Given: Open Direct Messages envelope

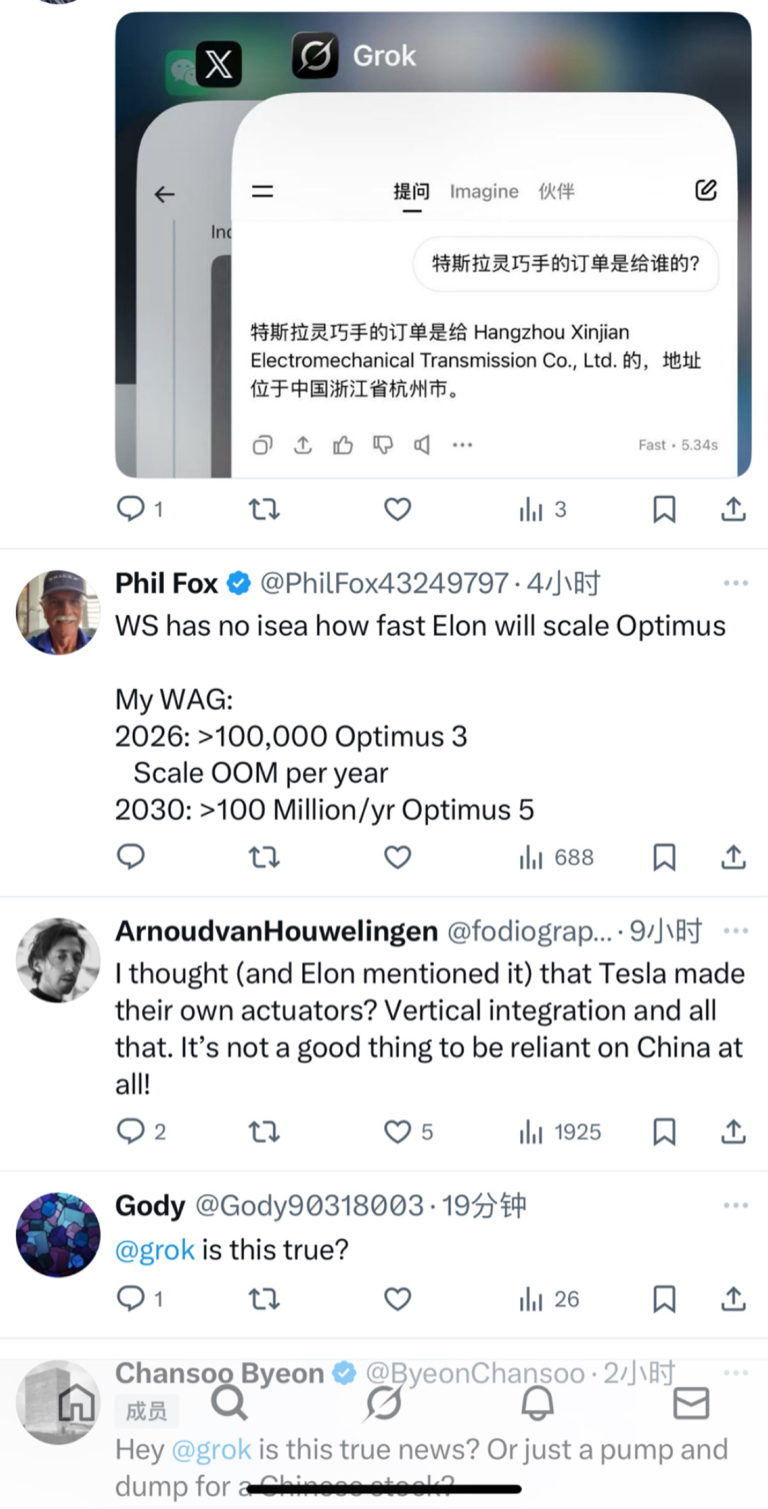Looking at the screenshot, I should 691,1404.
